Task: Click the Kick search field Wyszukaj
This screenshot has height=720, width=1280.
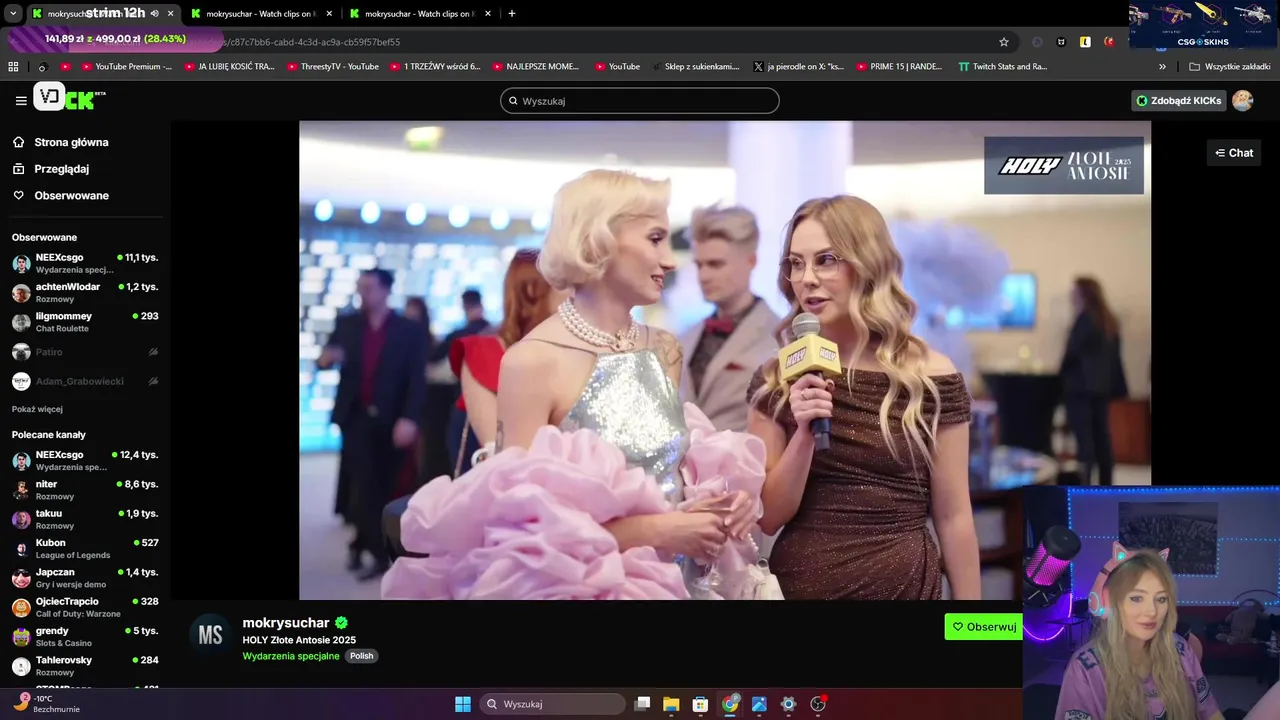Action: click(x=640, y=101)
